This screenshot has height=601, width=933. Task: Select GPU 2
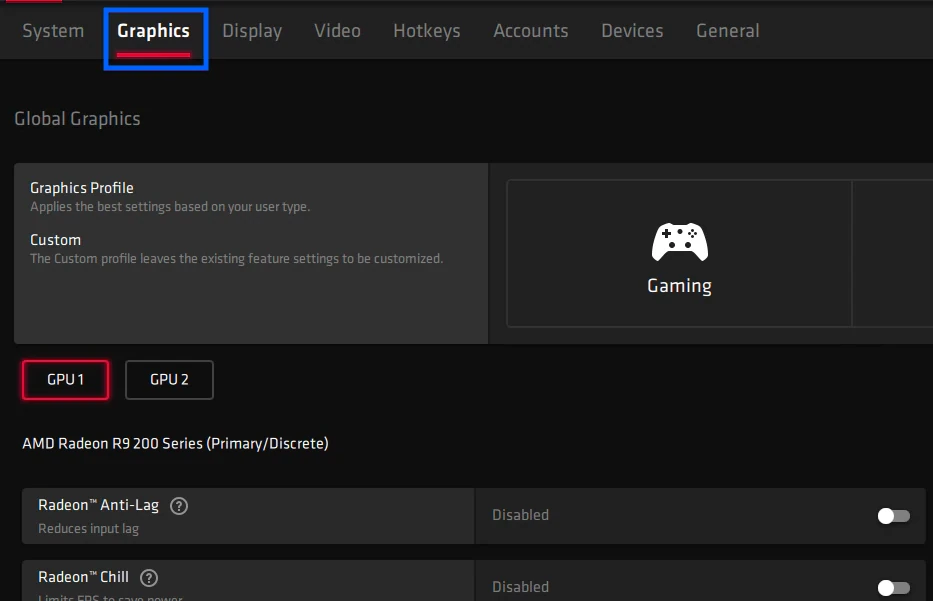tap(169, 380)
